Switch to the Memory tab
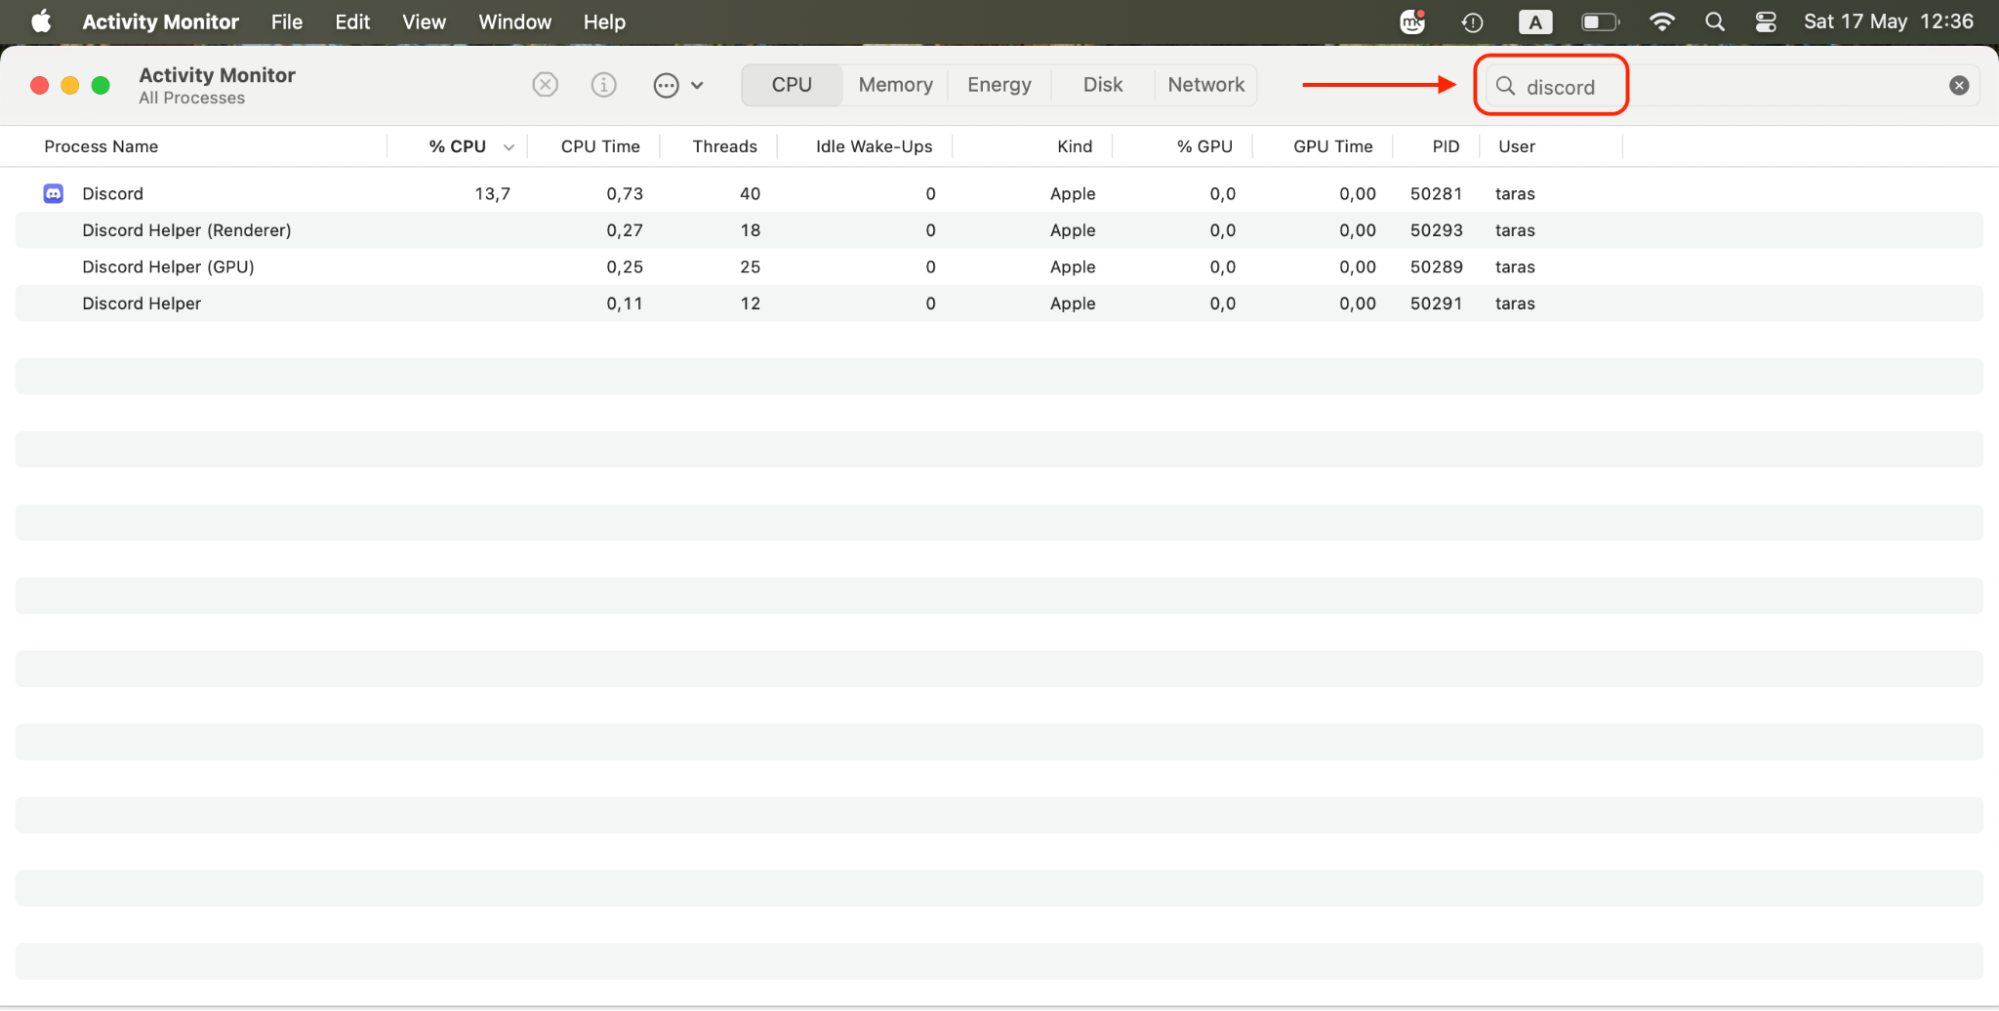The width and height of the screenshot is (1999, 1011). click(x=894, y=85)
